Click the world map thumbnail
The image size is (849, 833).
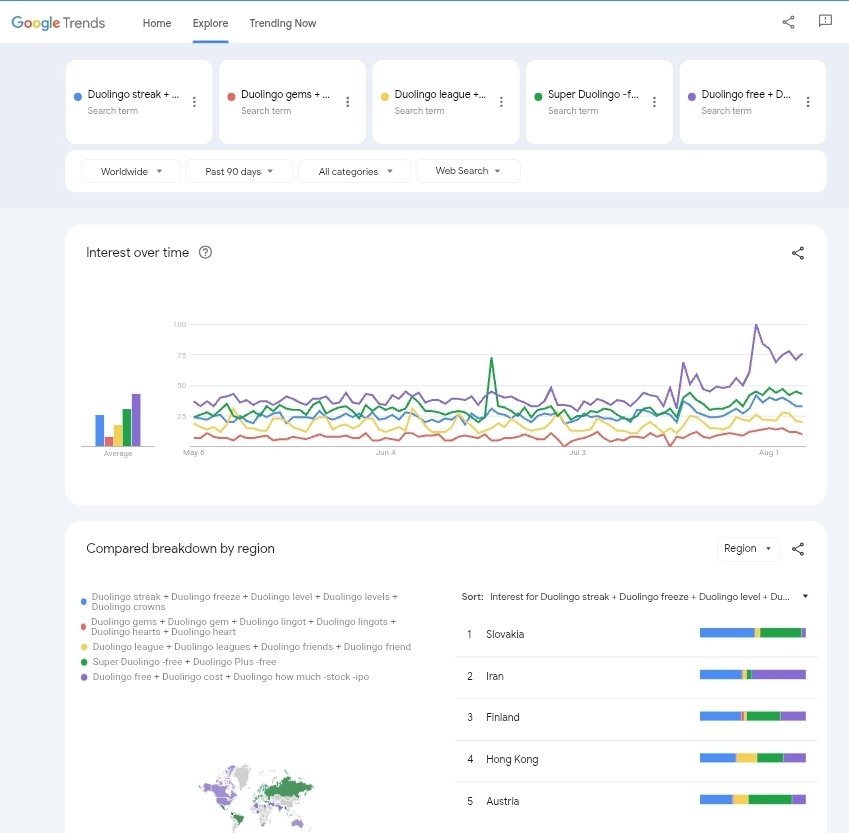[256, 797]
